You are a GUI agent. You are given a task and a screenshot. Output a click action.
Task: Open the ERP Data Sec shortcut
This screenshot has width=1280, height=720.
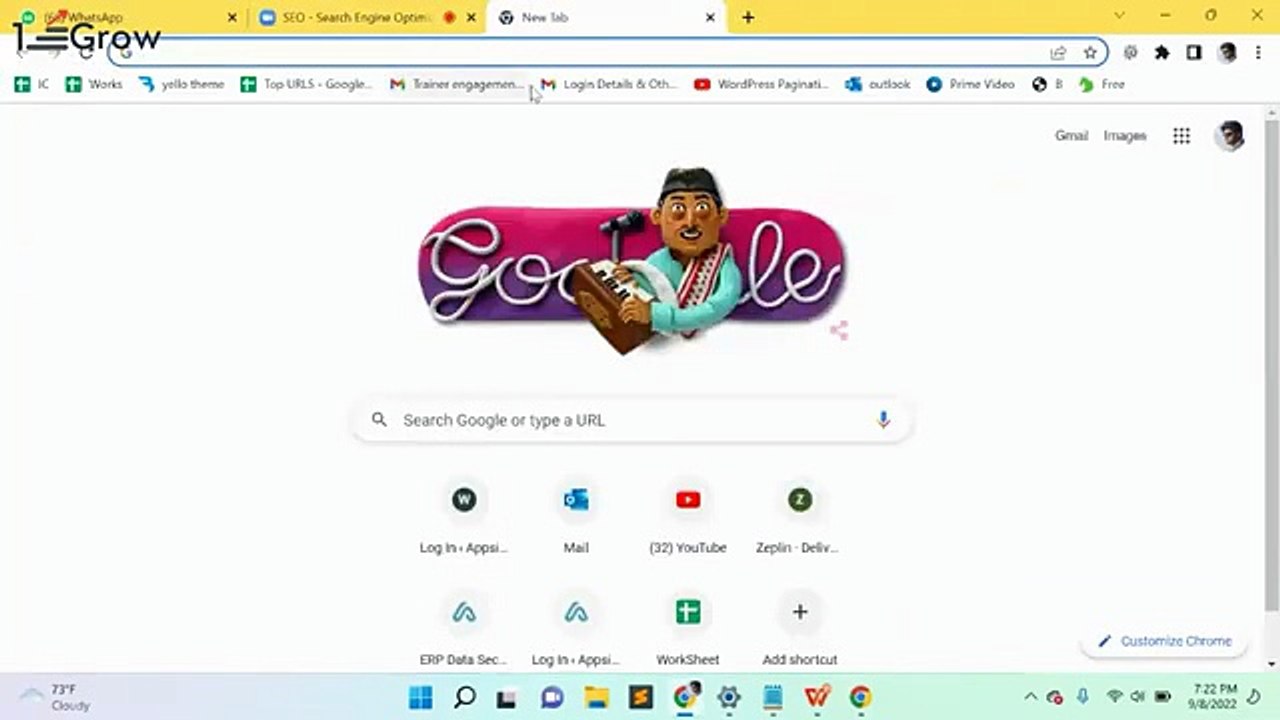click(x=464, y=629)
